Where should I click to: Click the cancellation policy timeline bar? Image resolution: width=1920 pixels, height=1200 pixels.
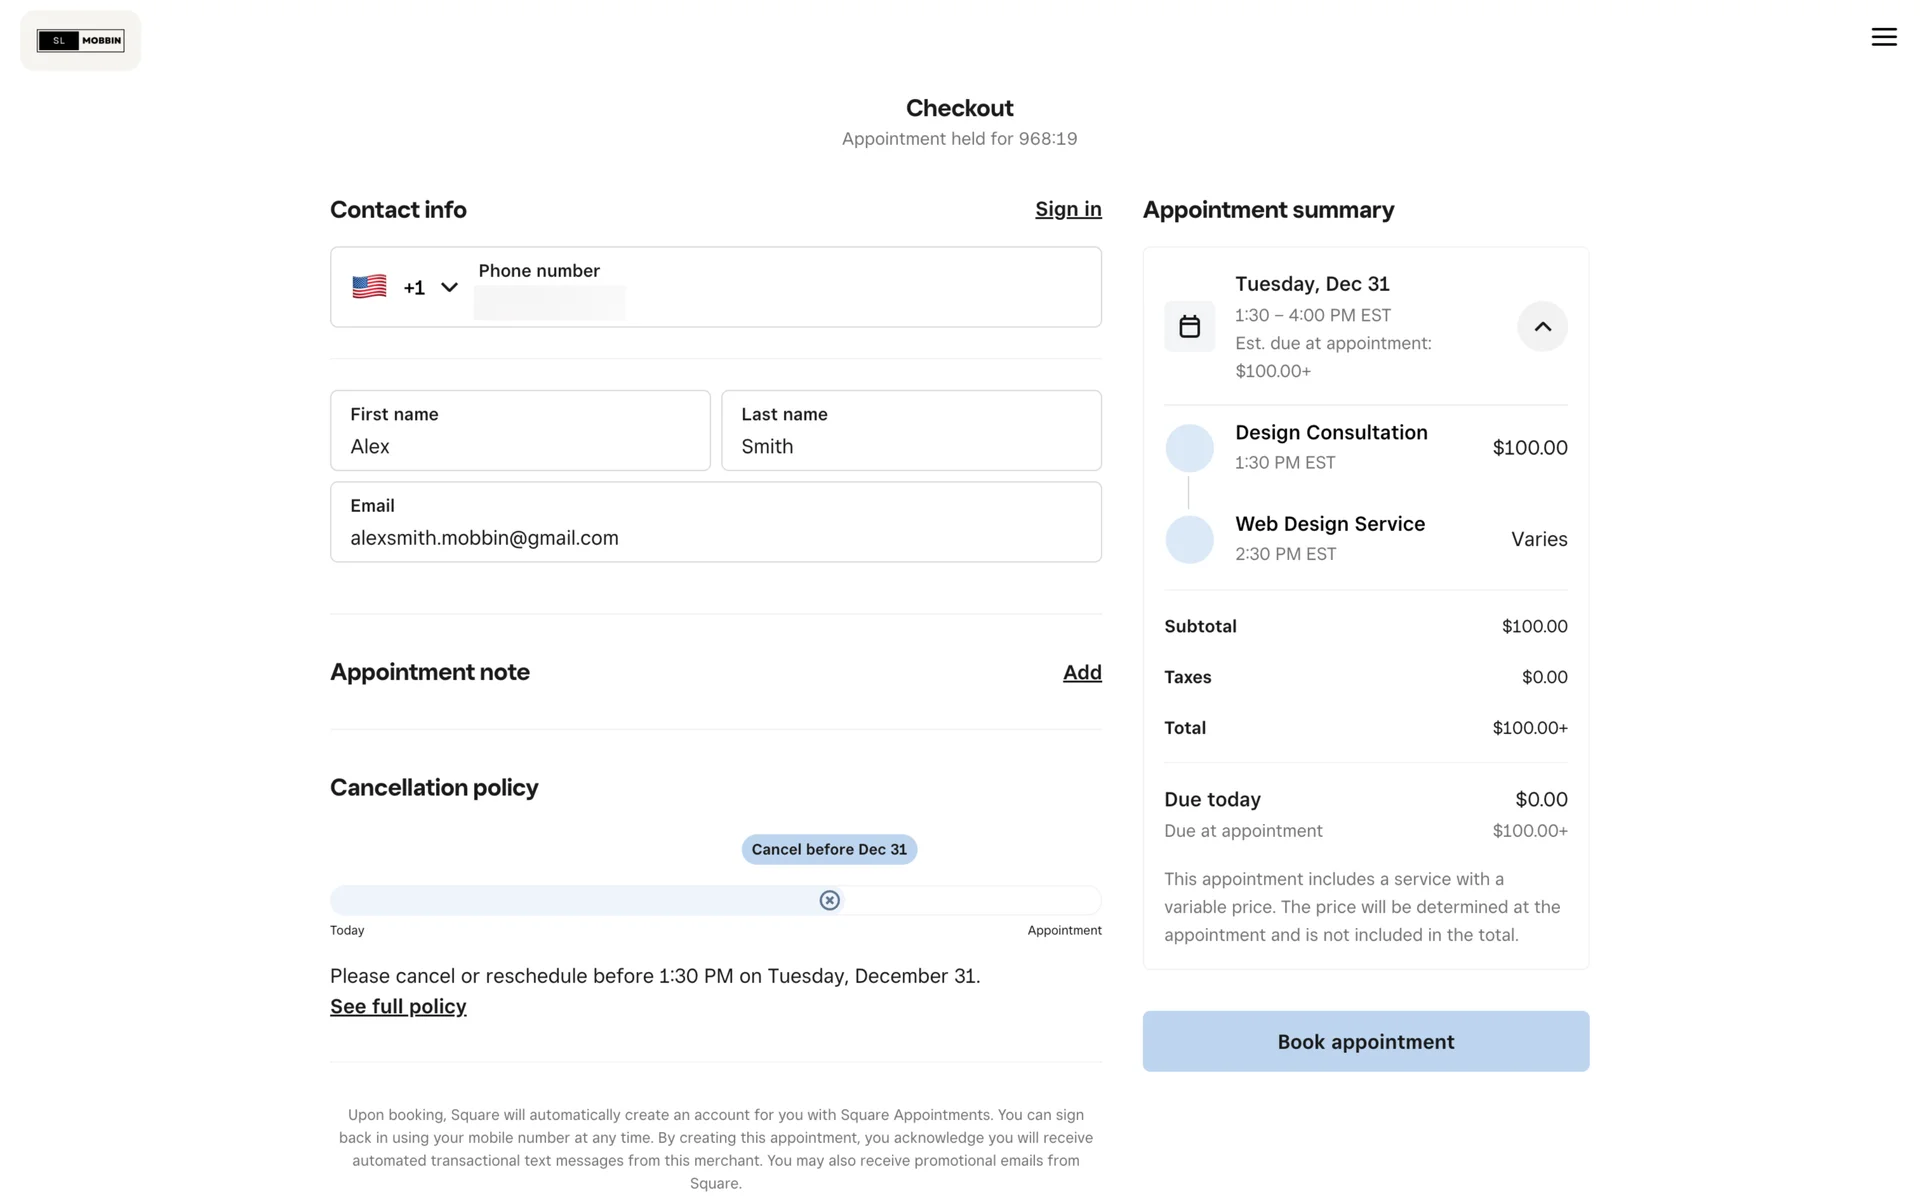pos(580,900)
